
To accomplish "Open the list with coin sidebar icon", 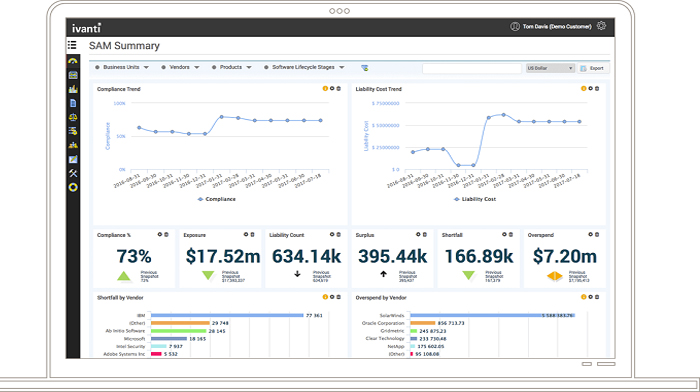I will [x=73, y=131].
